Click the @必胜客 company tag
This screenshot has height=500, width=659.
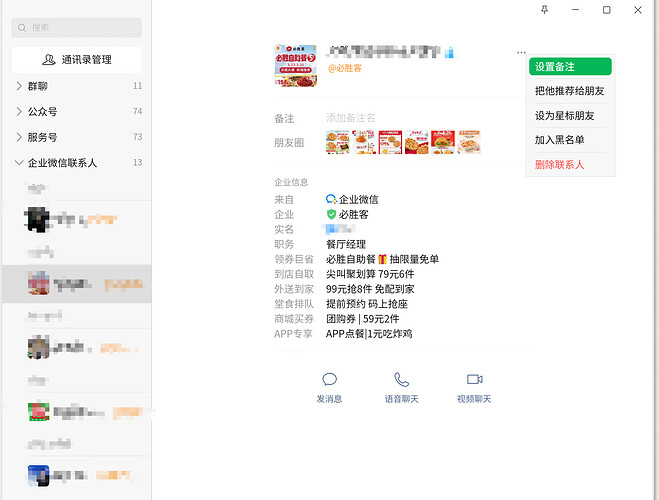click(345, 68)
